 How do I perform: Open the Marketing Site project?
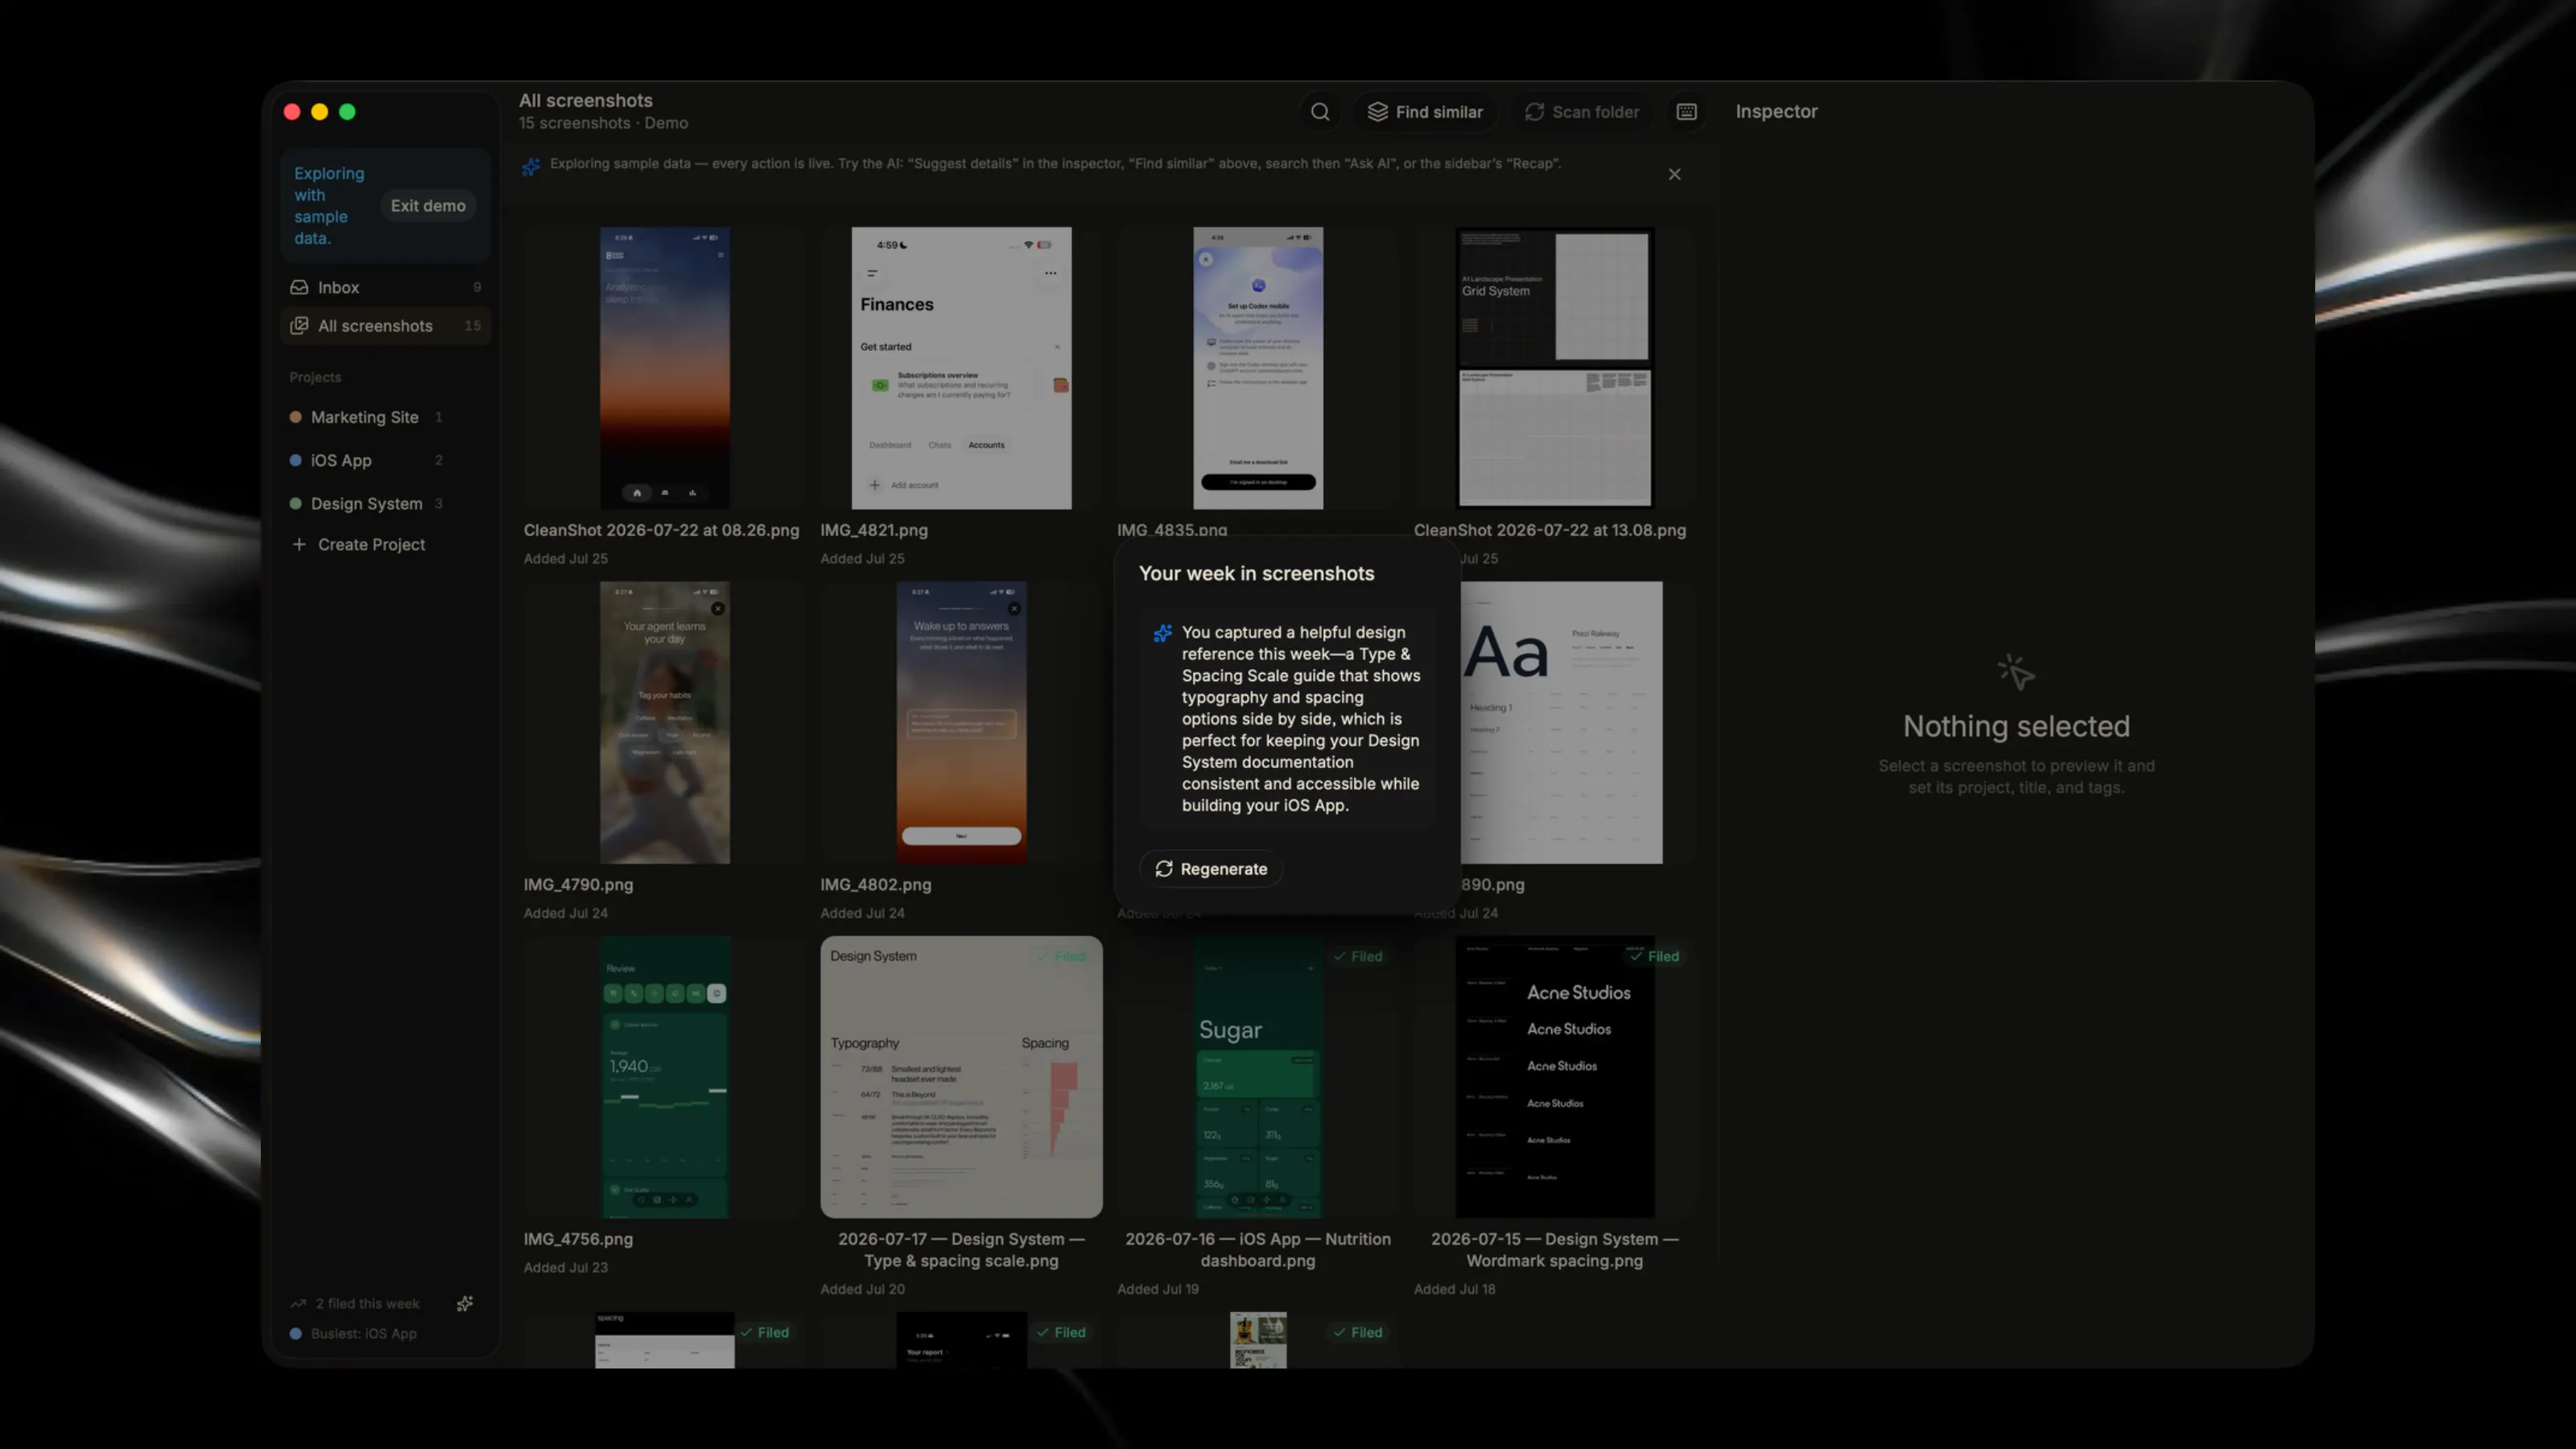pos(366,417)
